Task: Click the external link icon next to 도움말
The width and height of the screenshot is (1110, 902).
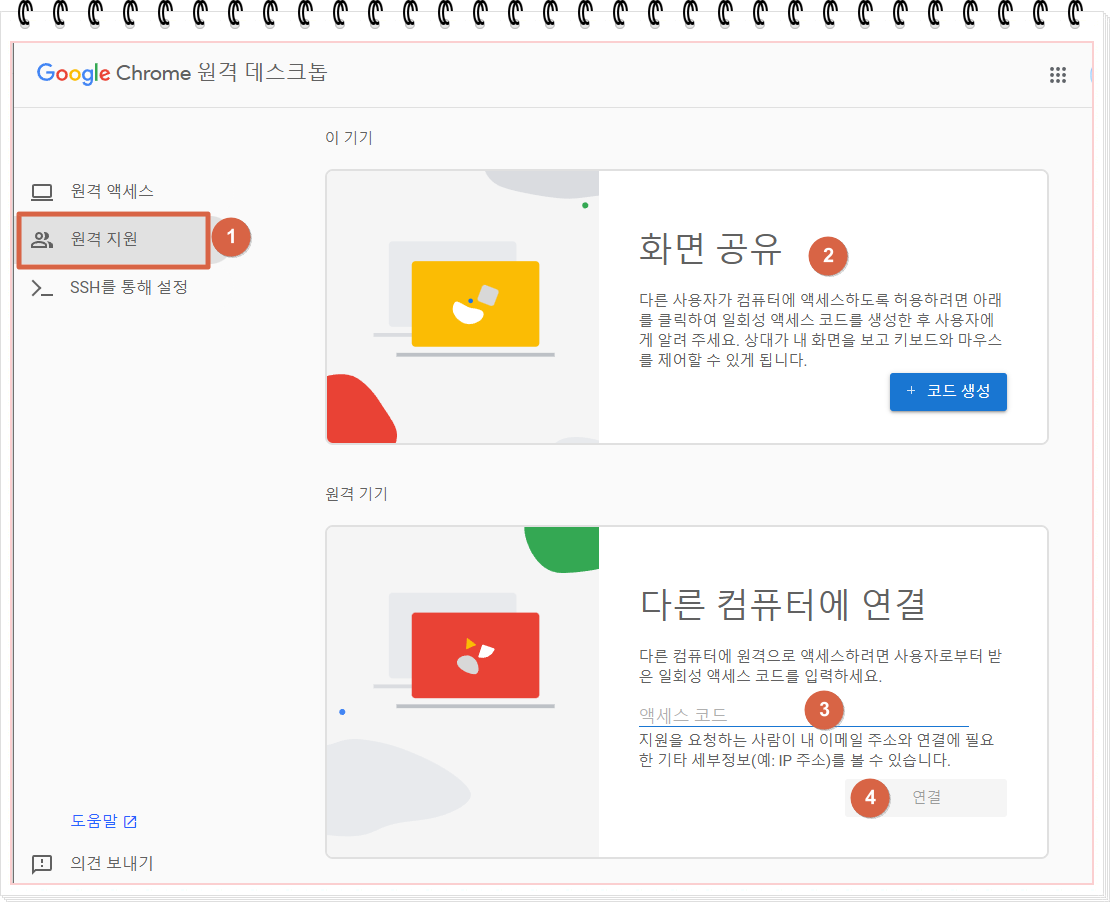Action: [x=130, y=821]
